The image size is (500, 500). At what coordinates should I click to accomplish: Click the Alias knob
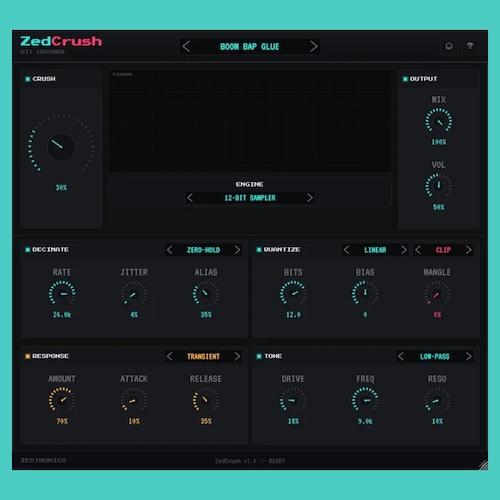[x=206, y=293]
